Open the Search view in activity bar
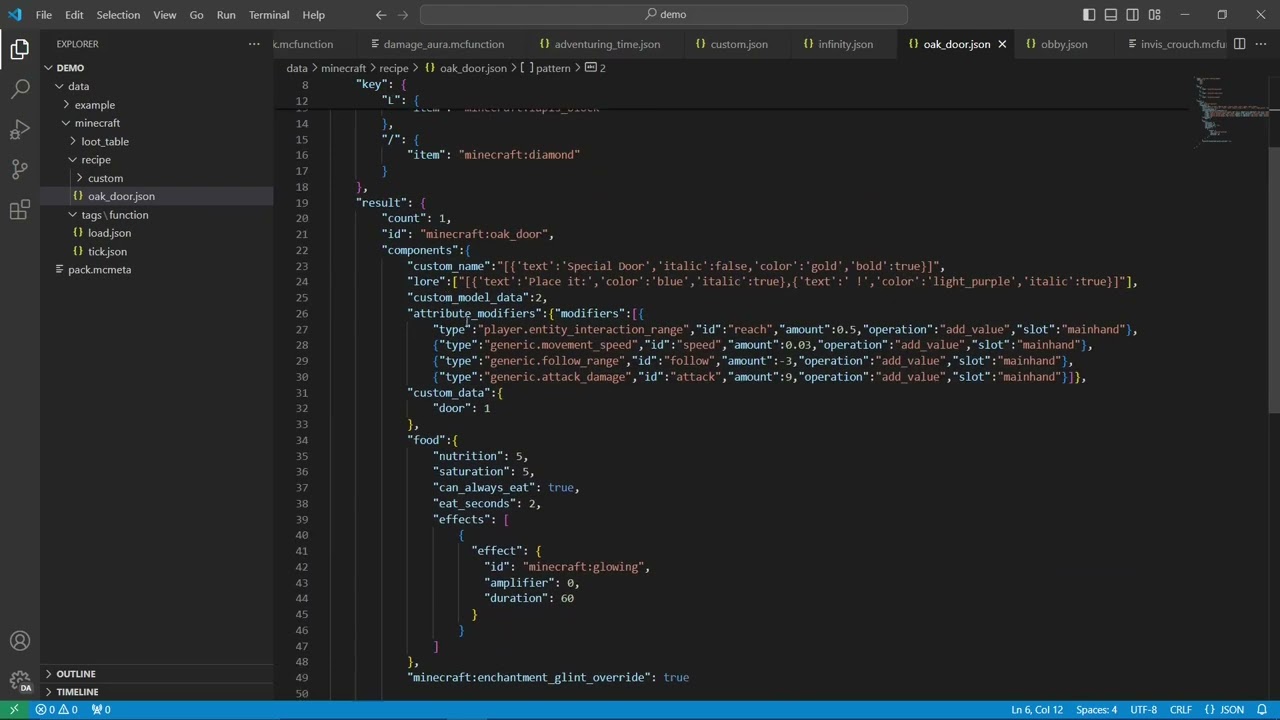The image size is (1280, 720). pyautogui.click(x=20, y=89)
